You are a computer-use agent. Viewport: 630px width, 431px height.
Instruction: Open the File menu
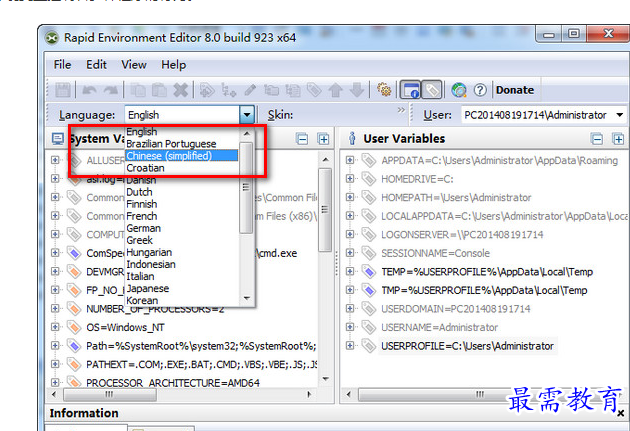coord(62,65)
